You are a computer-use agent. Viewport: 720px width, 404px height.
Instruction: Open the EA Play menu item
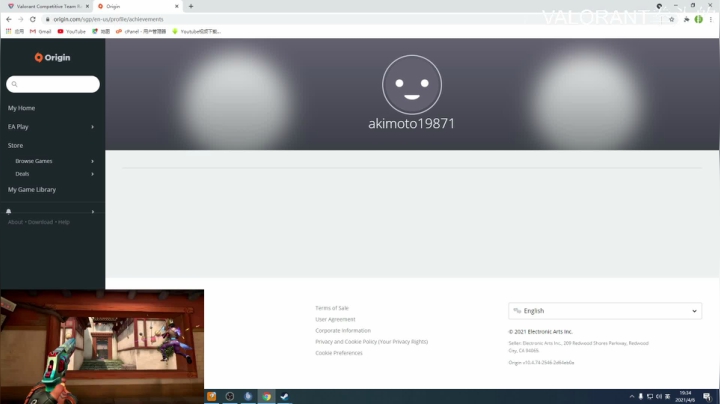tap(18, 127)
